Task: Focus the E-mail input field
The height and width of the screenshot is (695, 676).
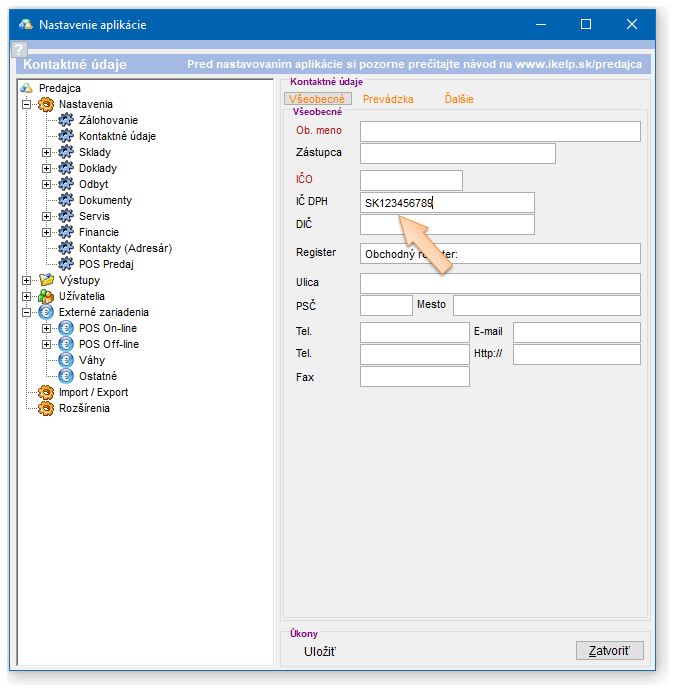Action: [576, 332]
